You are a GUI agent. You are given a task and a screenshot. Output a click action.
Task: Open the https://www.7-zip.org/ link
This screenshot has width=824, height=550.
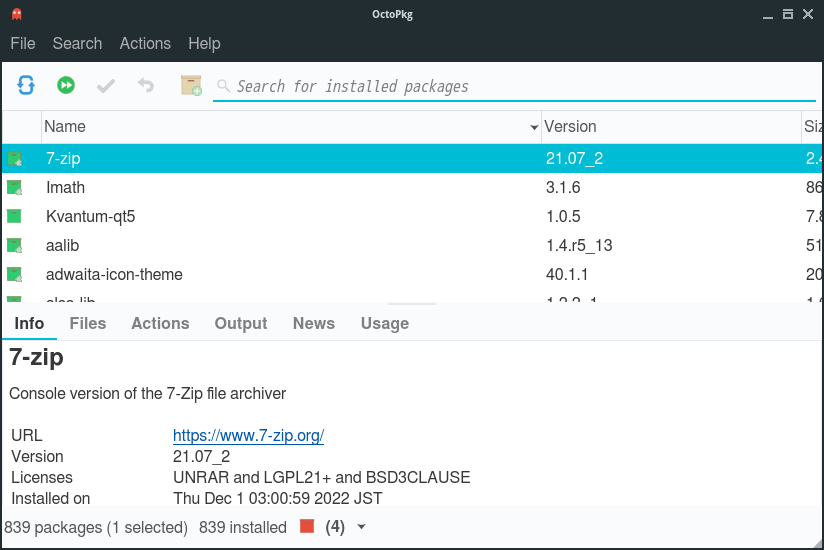[248, 435]
